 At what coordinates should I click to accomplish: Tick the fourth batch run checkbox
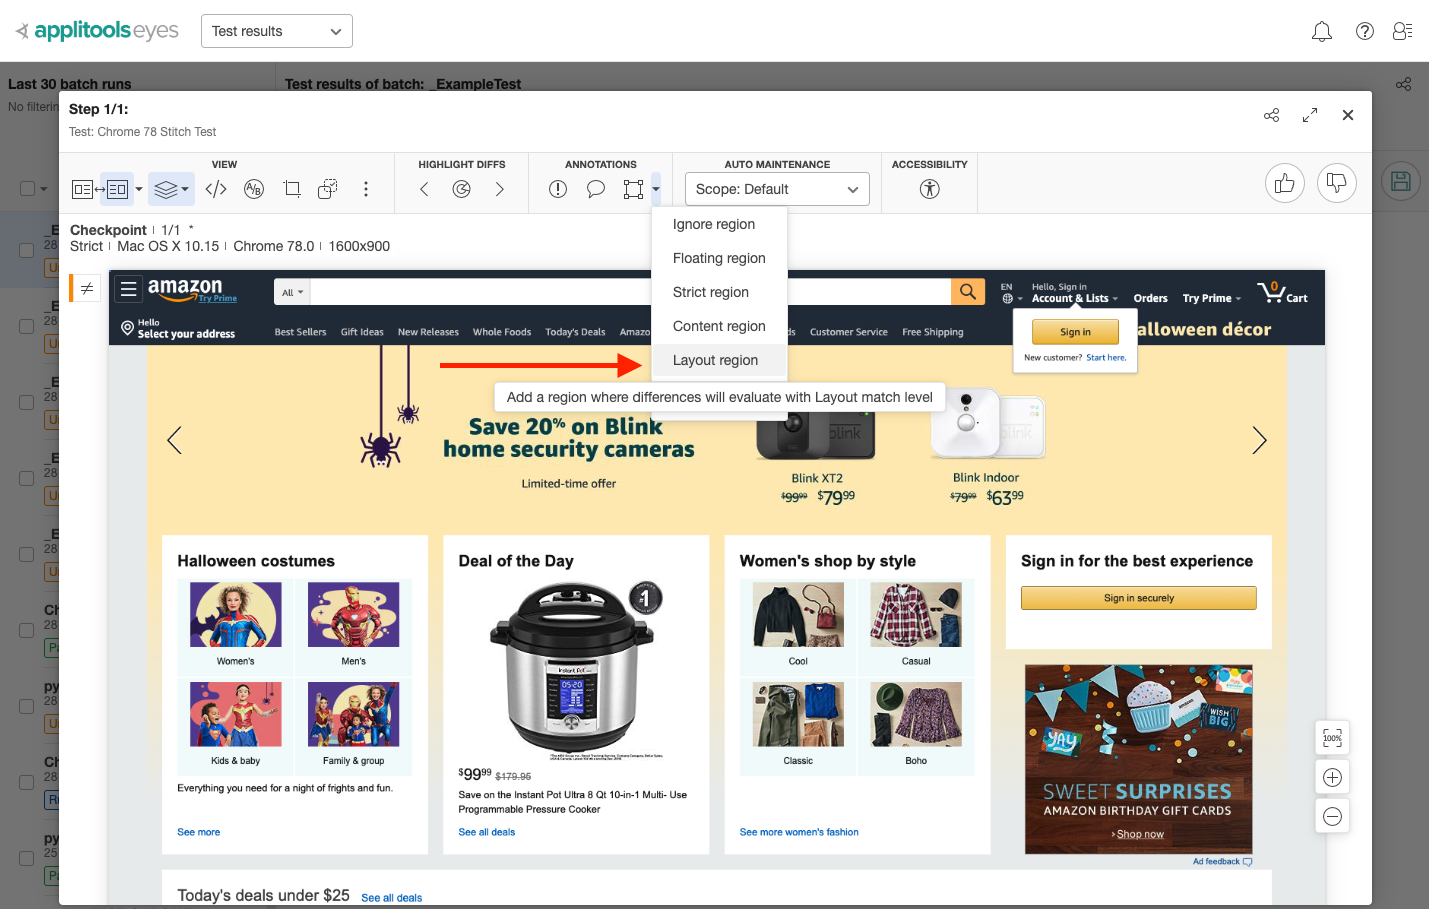point(27,478)
